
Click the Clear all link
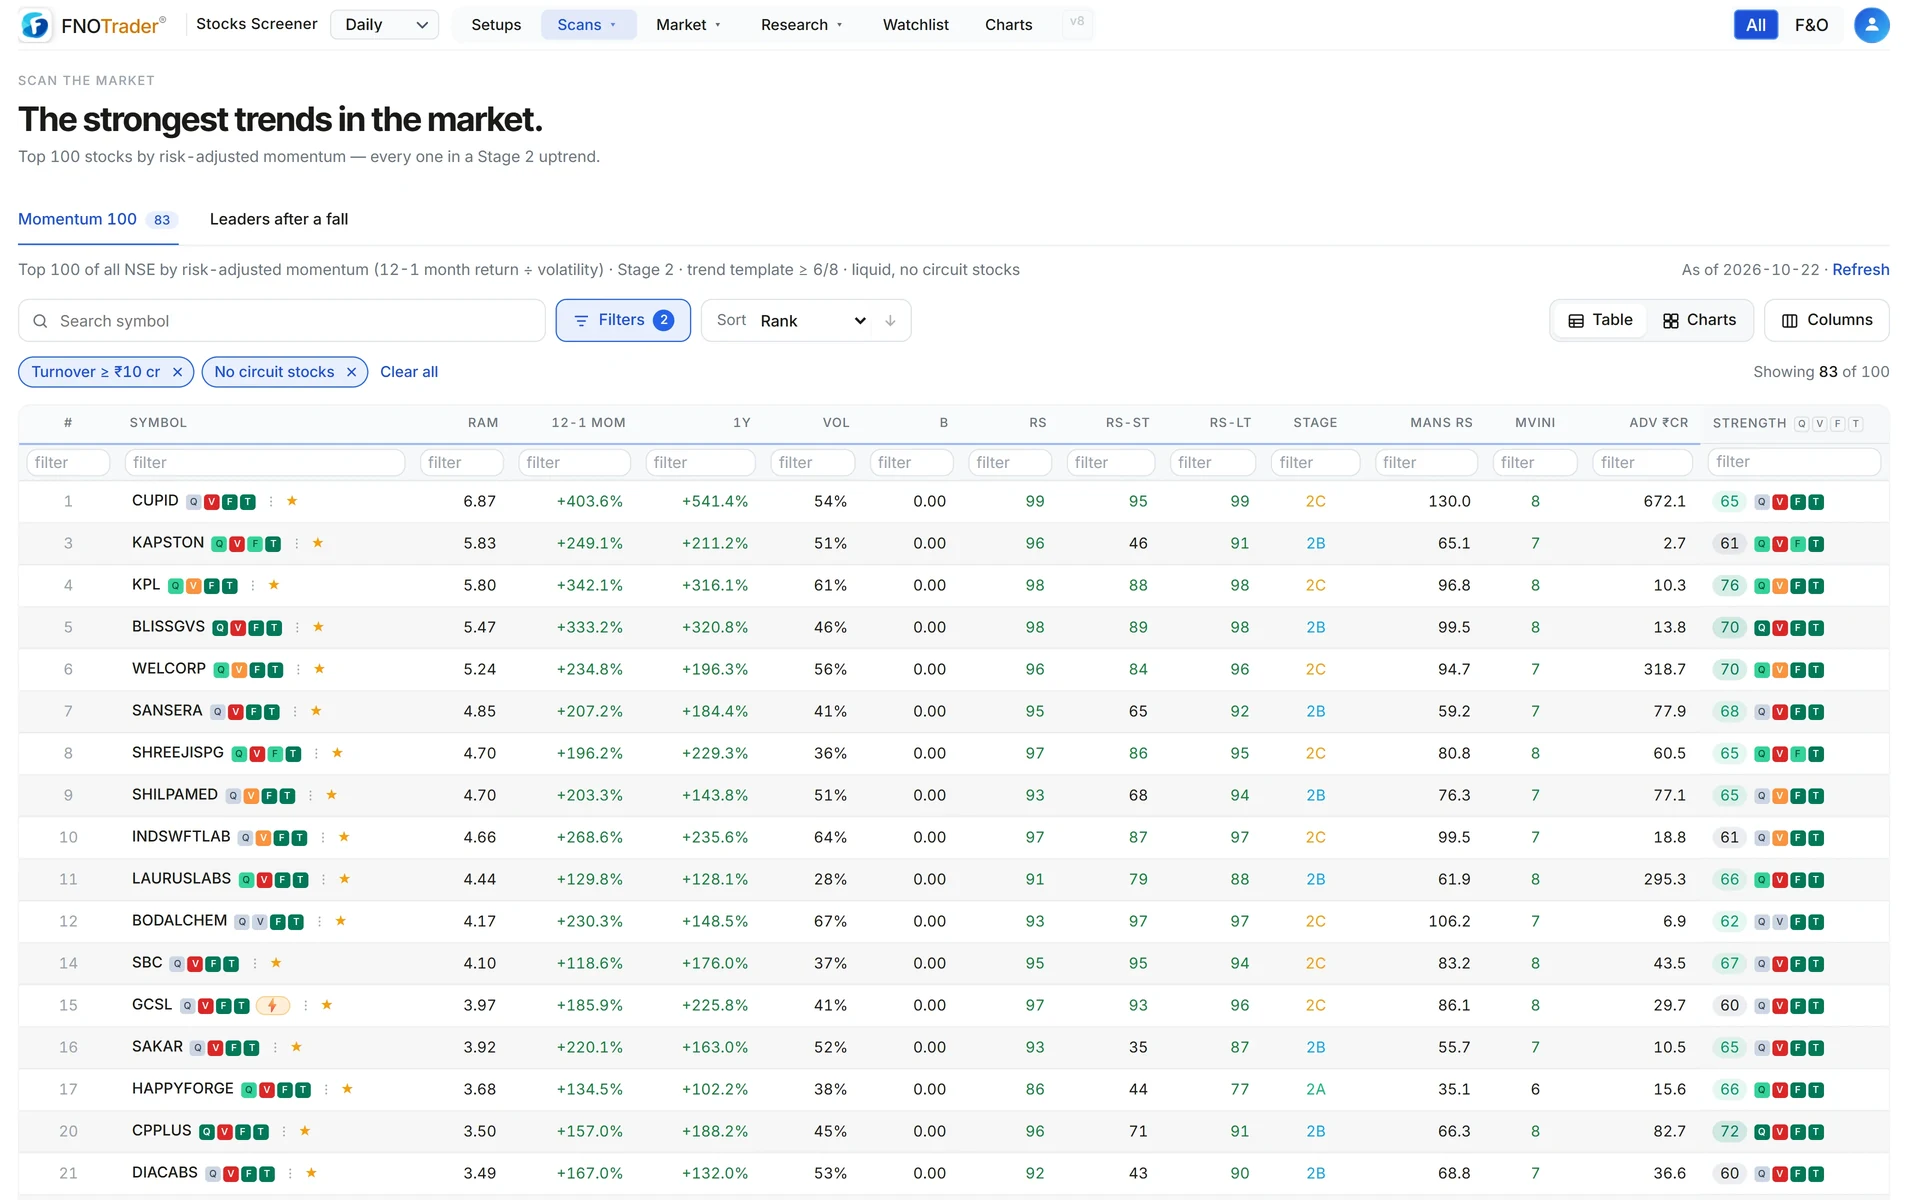[409, 372]
